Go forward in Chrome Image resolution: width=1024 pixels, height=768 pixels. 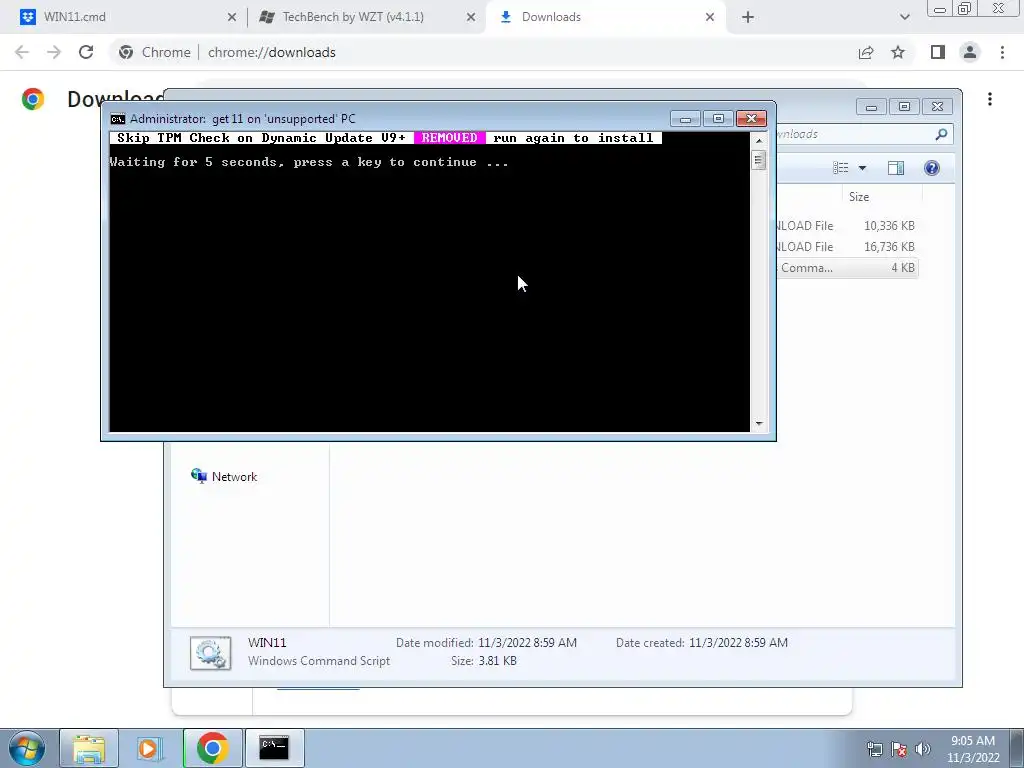pyautogui.click(x=54, y=52)
